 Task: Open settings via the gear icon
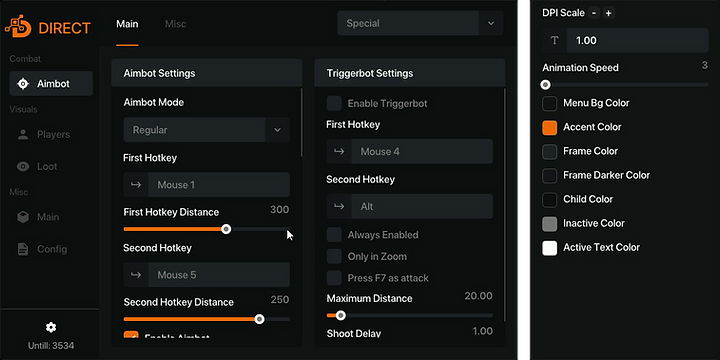(51, 327)
